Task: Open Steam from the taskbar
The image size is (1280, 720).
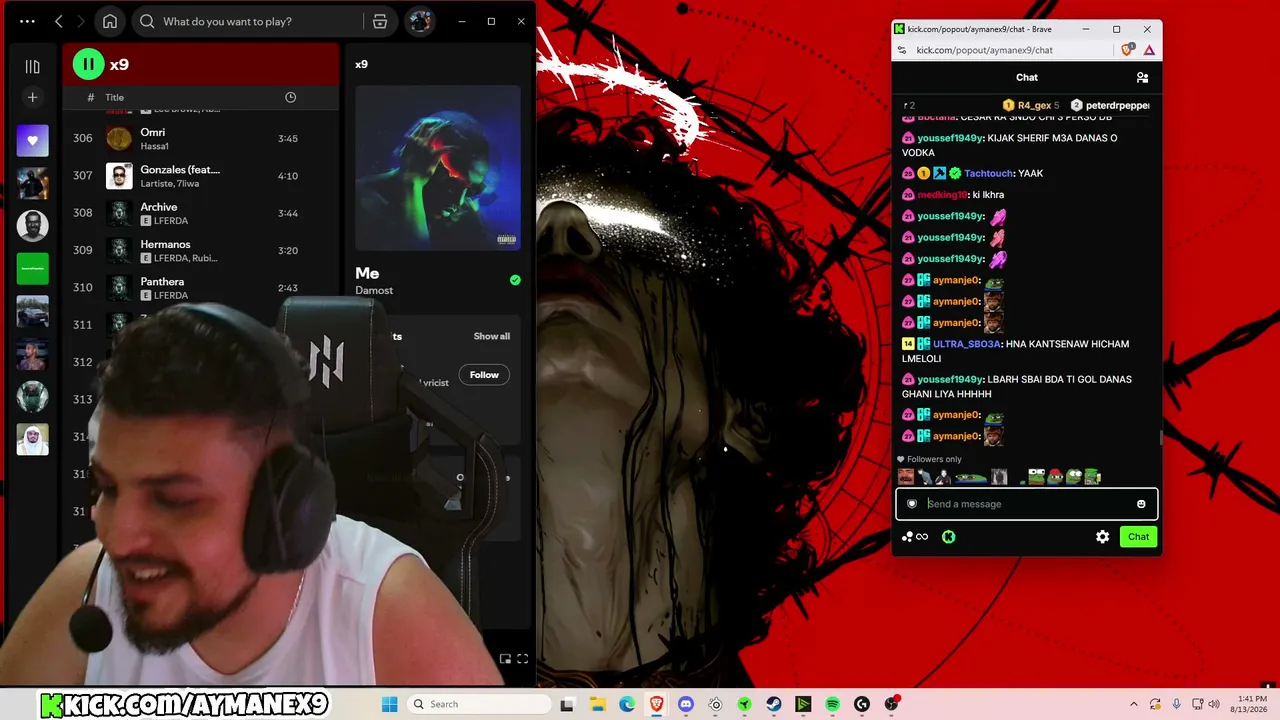Action: point(774,704)
